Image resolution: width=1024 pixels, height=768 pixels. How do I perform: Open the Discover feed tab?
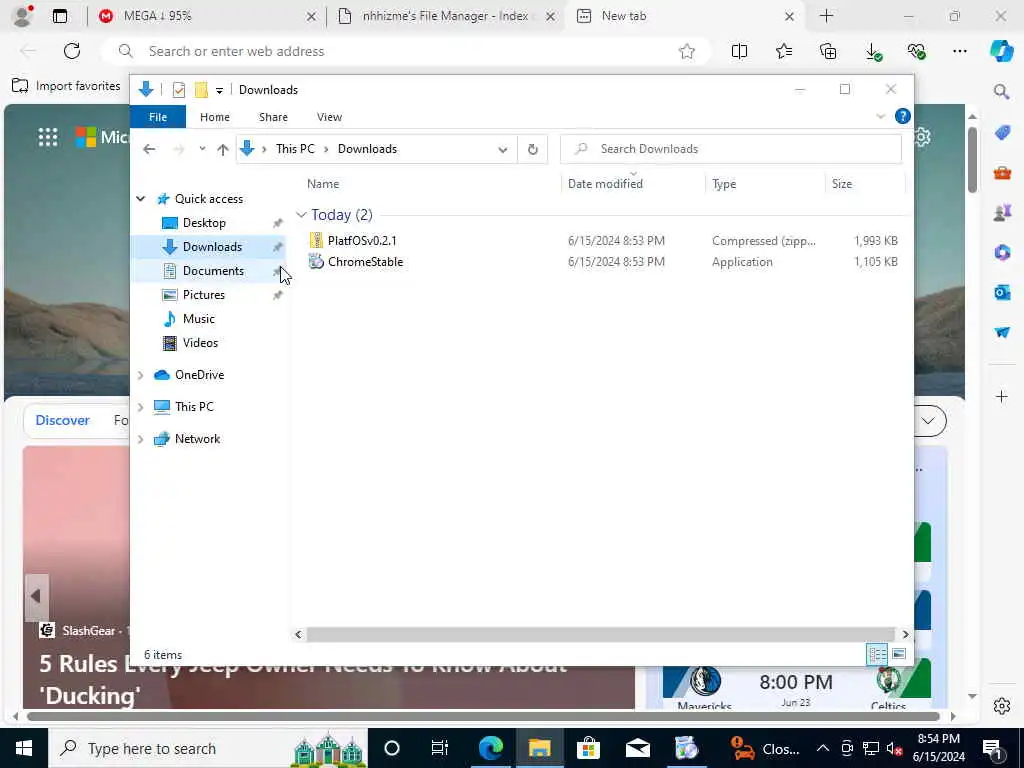click(x=63, y=421)
